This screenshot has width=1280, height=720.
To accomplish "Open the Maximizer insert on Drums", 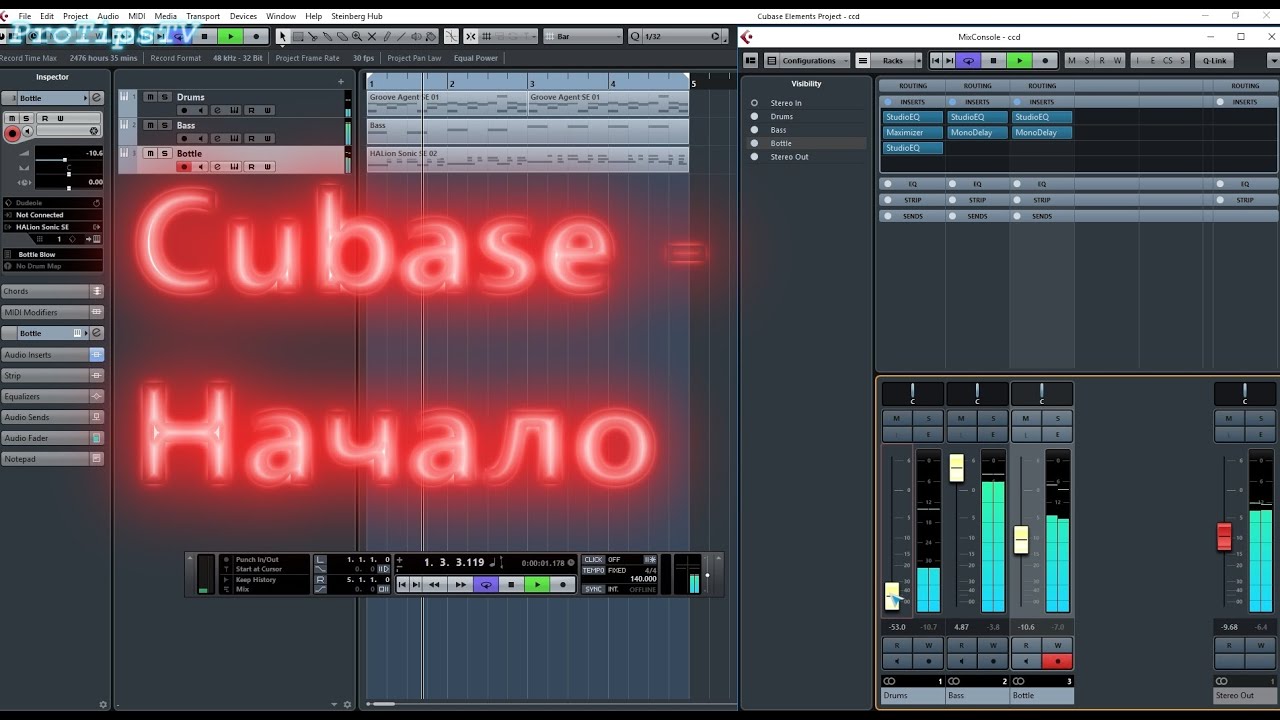I will (912, 132).
